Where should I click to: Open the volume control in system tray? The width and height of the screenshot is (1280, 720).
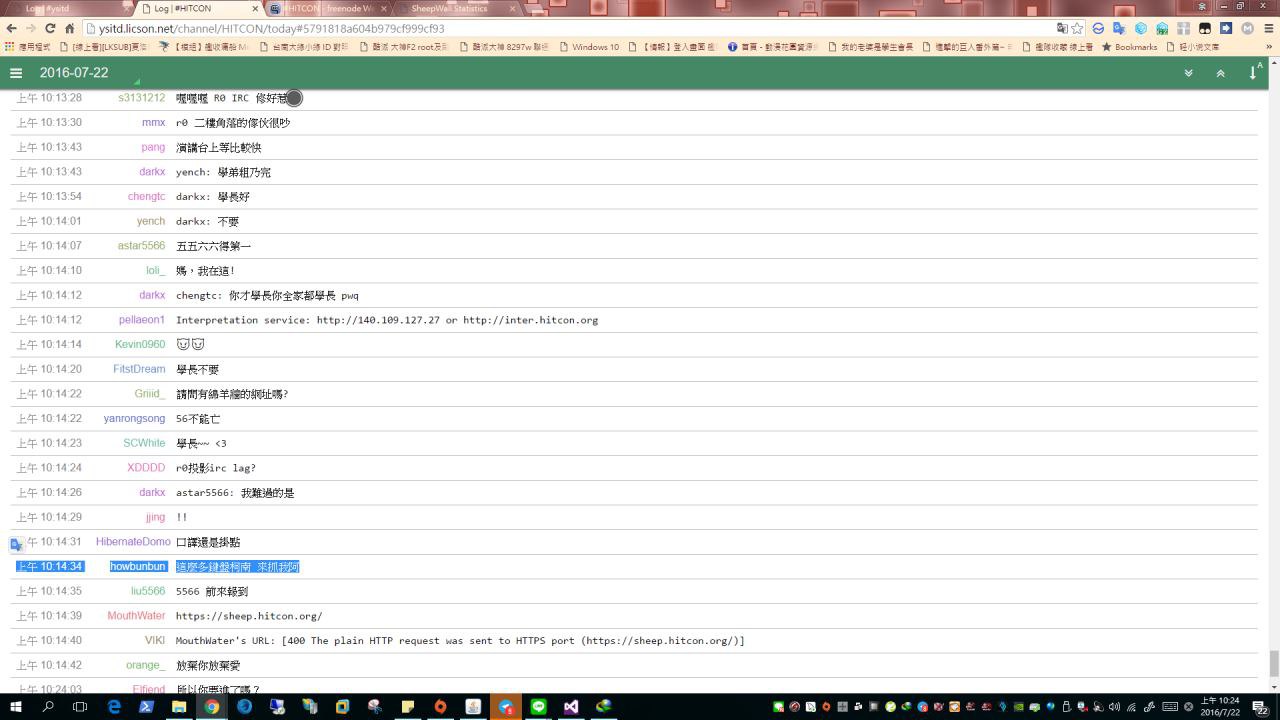click(x=1114, y=707)
